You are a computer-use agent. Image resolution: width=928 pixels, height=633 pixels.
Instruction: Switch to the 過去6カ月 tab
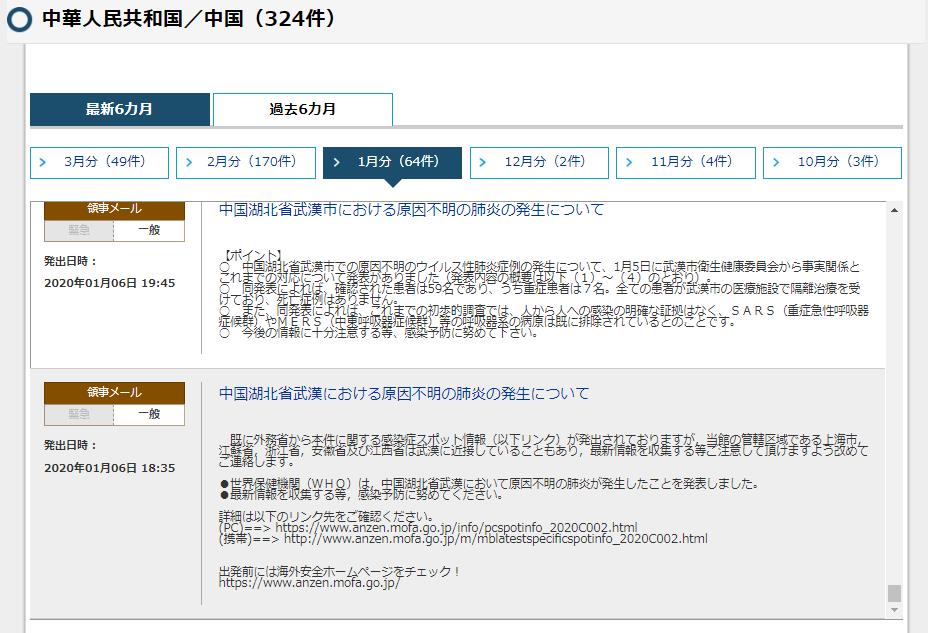[x=302, y=109]
